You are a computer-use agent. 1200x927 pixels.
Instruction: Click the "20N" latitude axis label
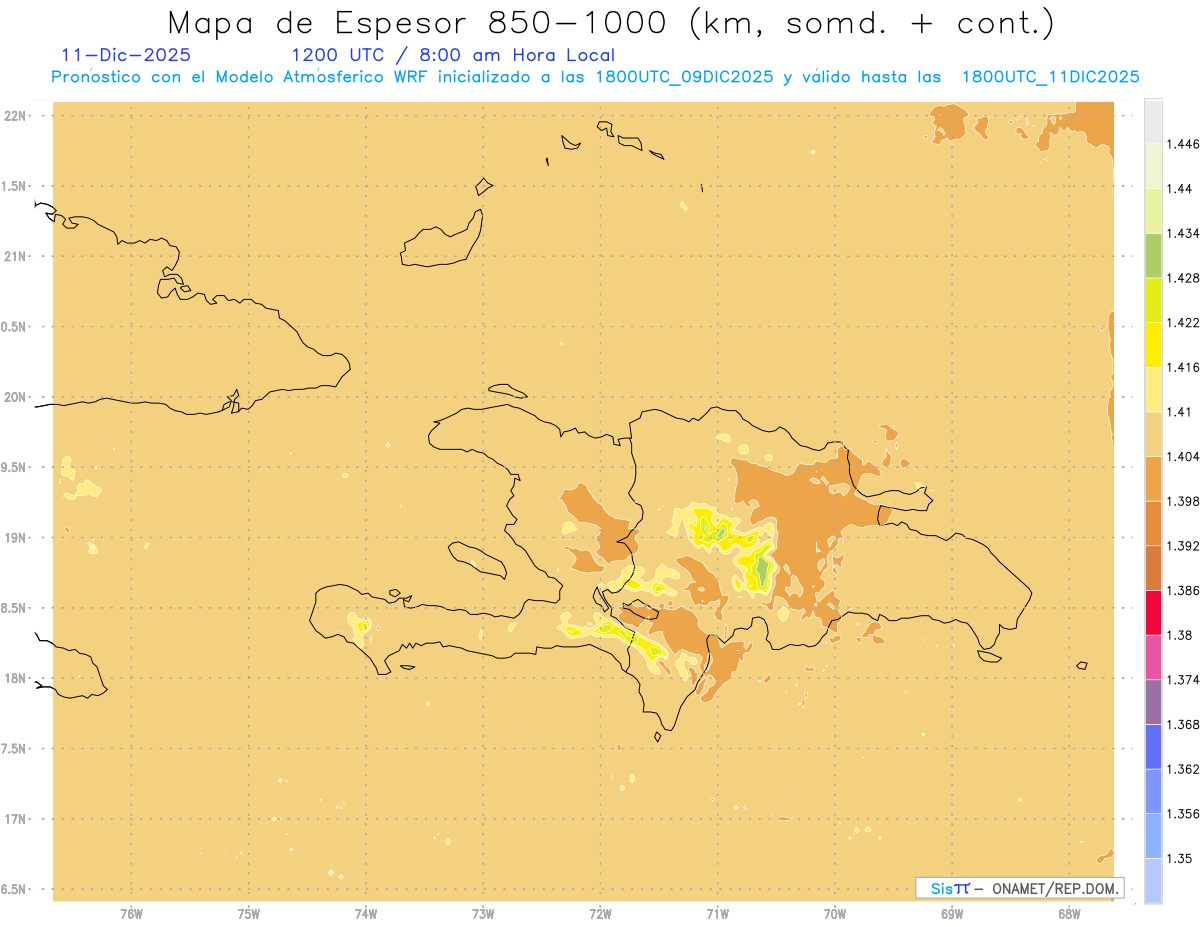(x=16, y=397)
